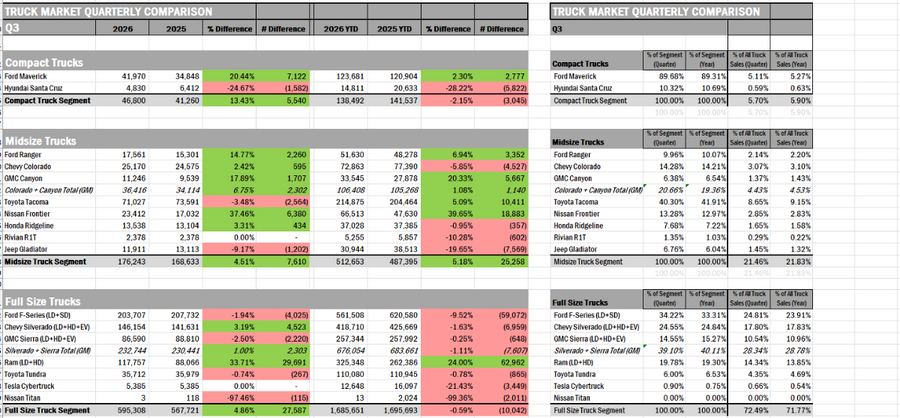Select Nissan Frontier 37.46% cell
The width and height of the screenshot is (900, 418).
point(229,214)
